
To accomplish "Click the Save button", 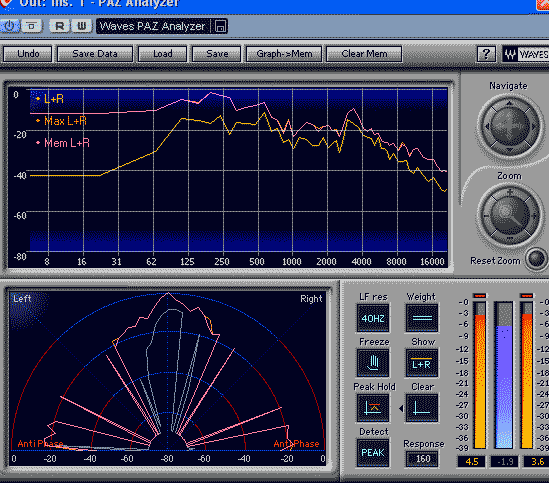I will (x=217, y=54).
